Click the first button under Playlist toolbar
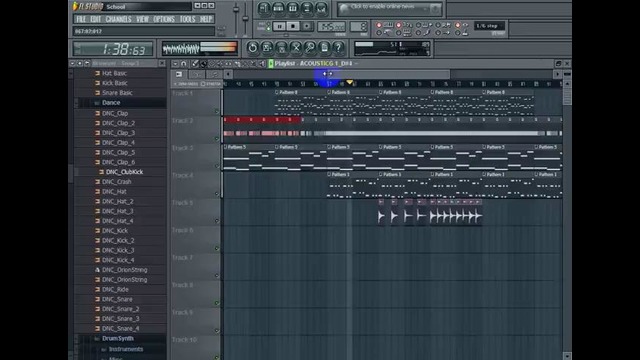 [179, 74]
